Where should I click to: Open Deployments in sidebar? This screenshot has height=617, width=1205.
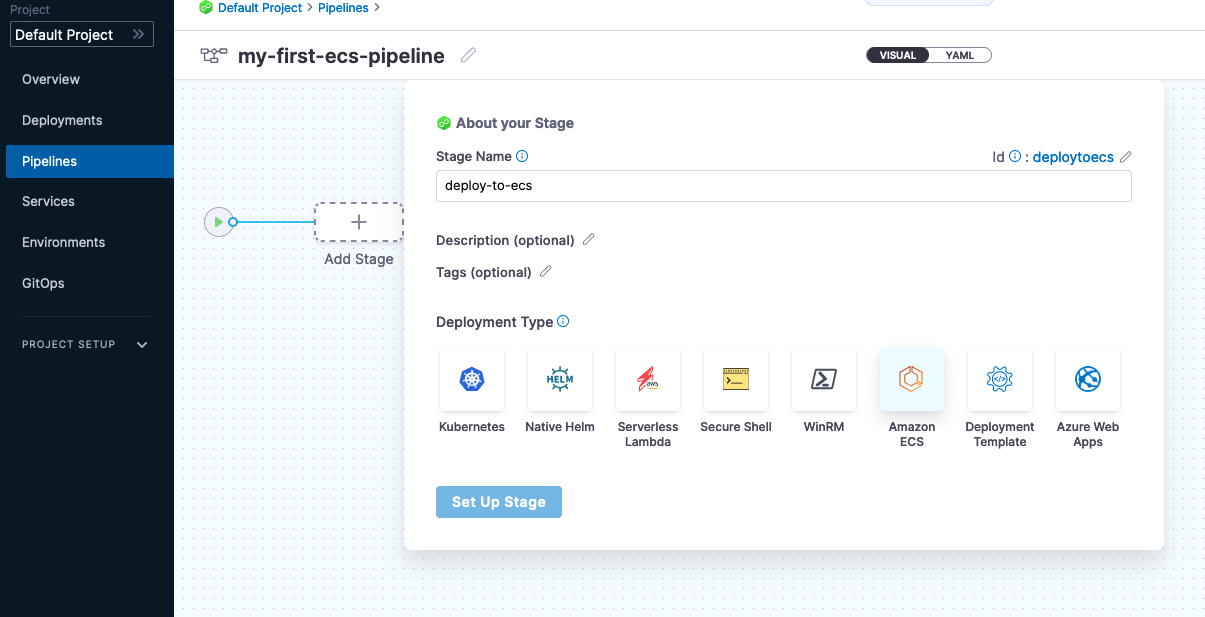(62, 120)
